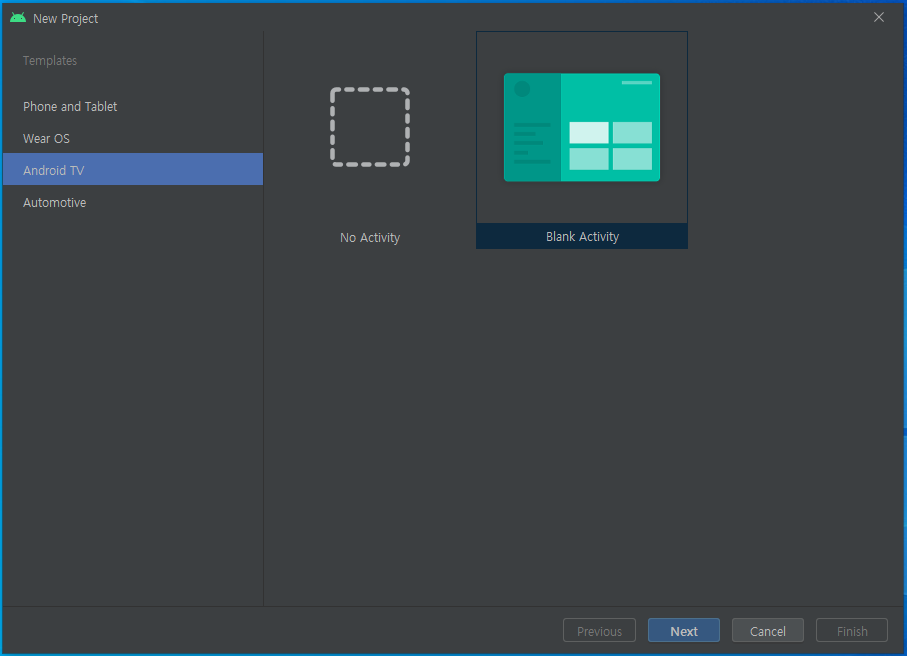Click the "No Activity" label text
Image resolution: width=907 pixels, height=656 pixels.
pos(370,238)
